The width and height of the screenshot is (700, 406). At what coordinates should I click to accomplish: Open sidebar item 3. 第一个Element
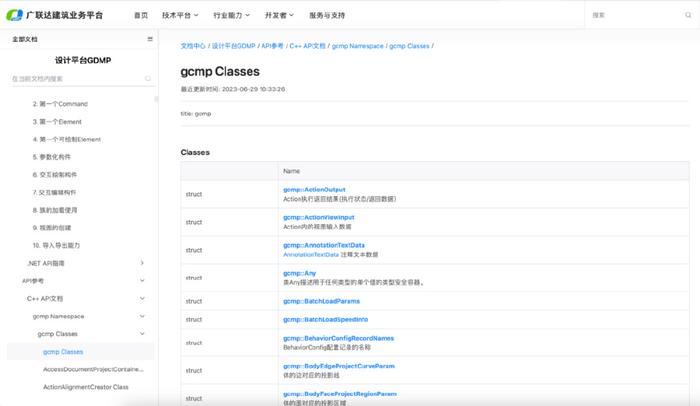click(x=57, y=121)
